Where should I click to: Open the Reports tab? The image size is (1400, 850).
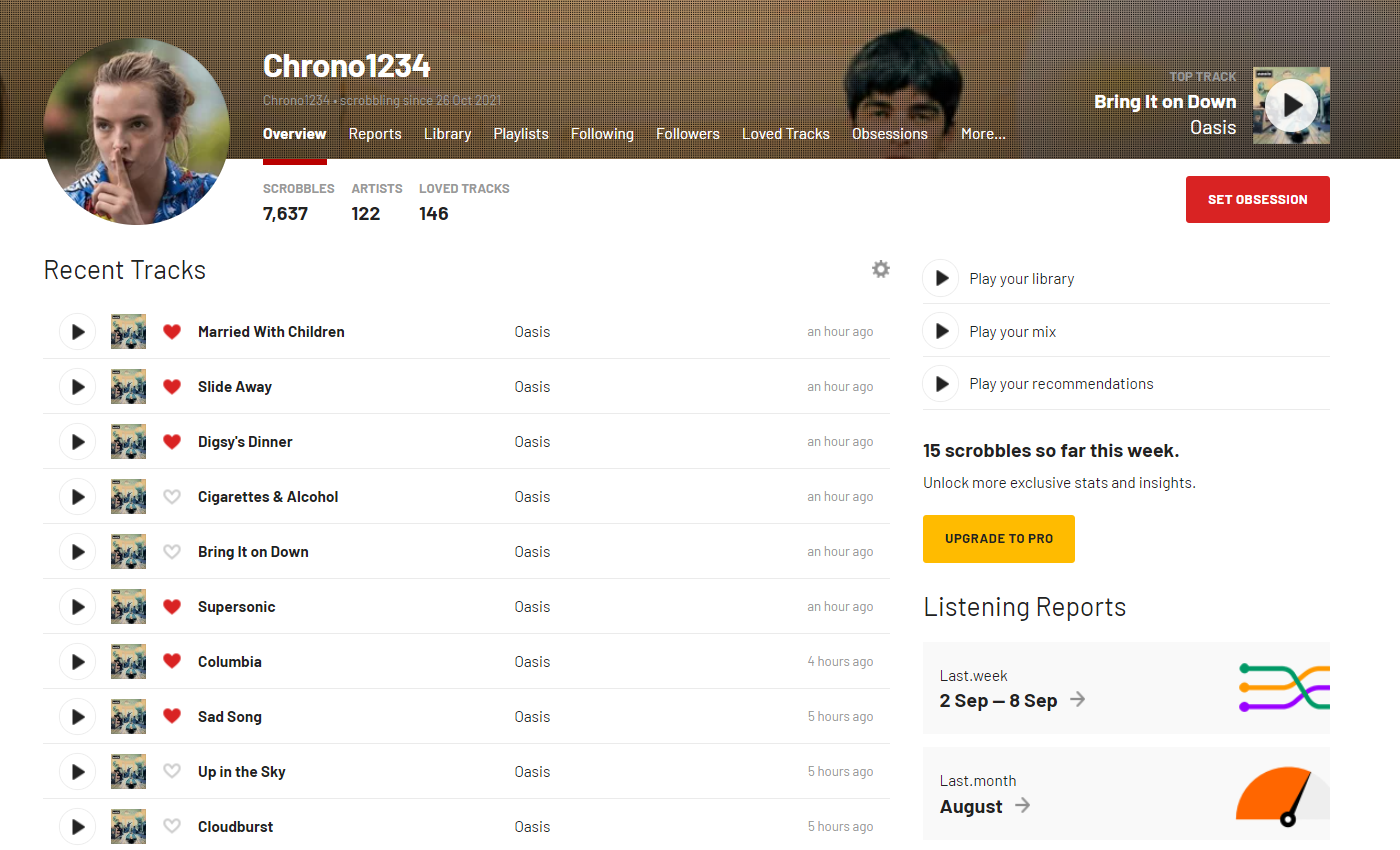(x=375, y=134)
